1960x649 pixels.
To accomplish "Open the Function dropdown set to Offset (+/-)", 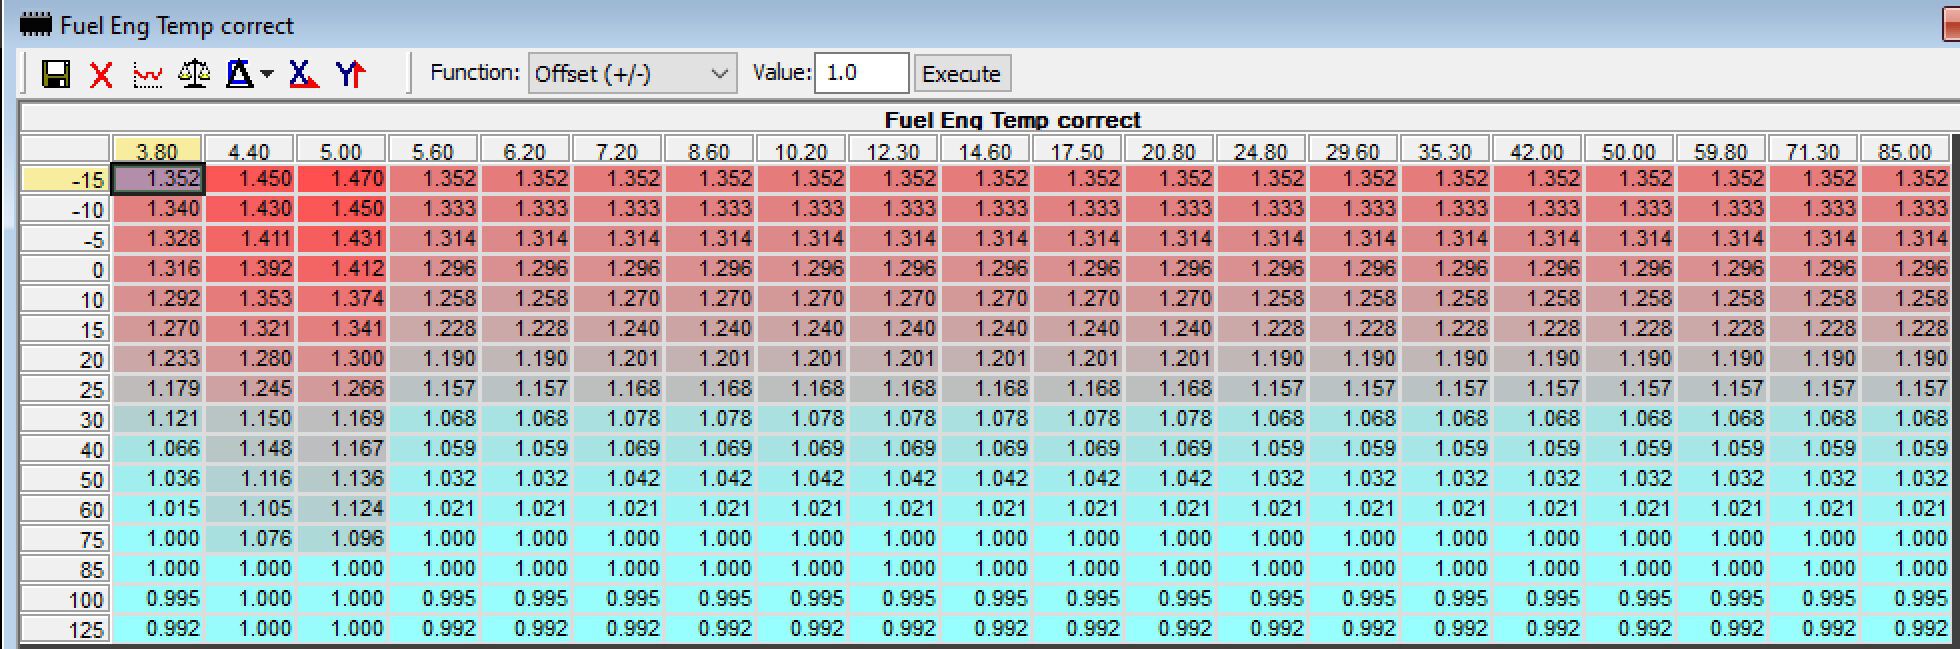I will tap(632, 74).
